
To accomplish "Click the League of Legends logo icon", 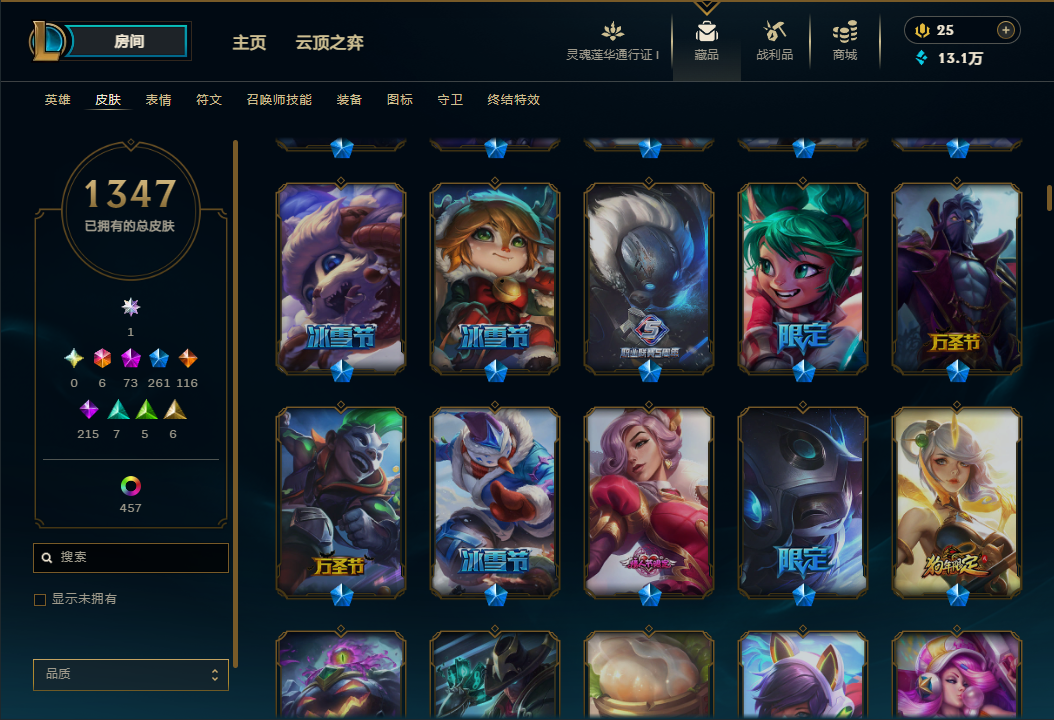I will coord(46,41).
